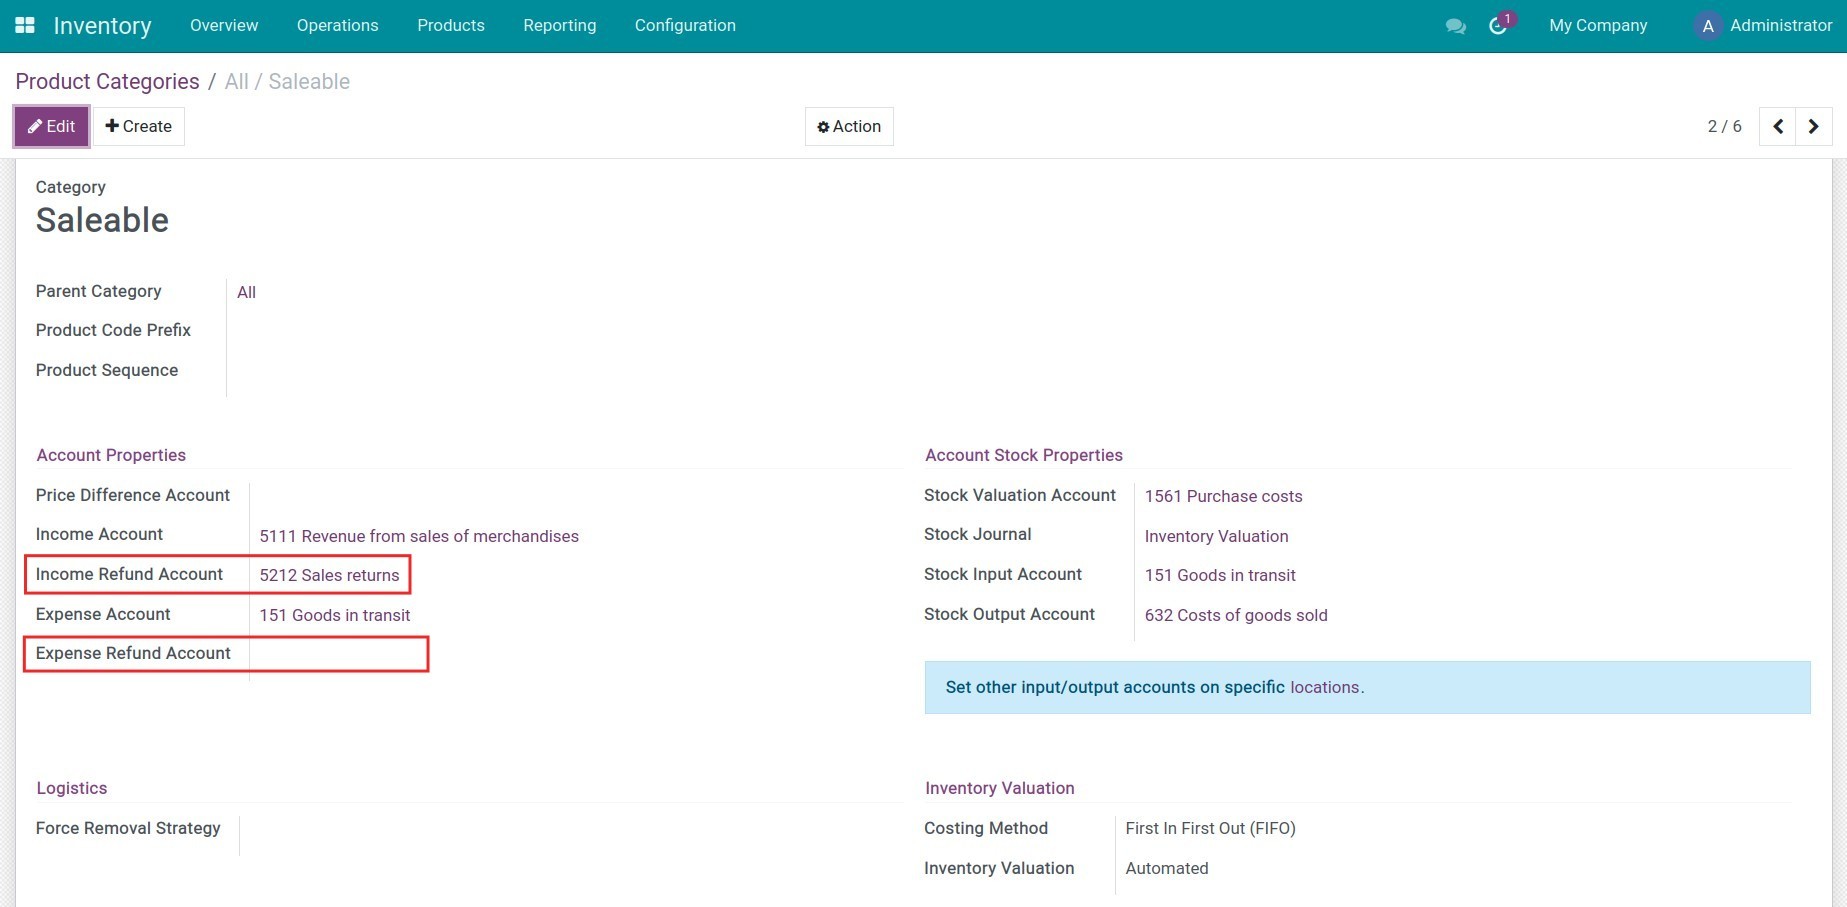This screenshot has height=907, width=1847.
Task: Follow the locations link in blue banner
Action: tap(1325, 687)
